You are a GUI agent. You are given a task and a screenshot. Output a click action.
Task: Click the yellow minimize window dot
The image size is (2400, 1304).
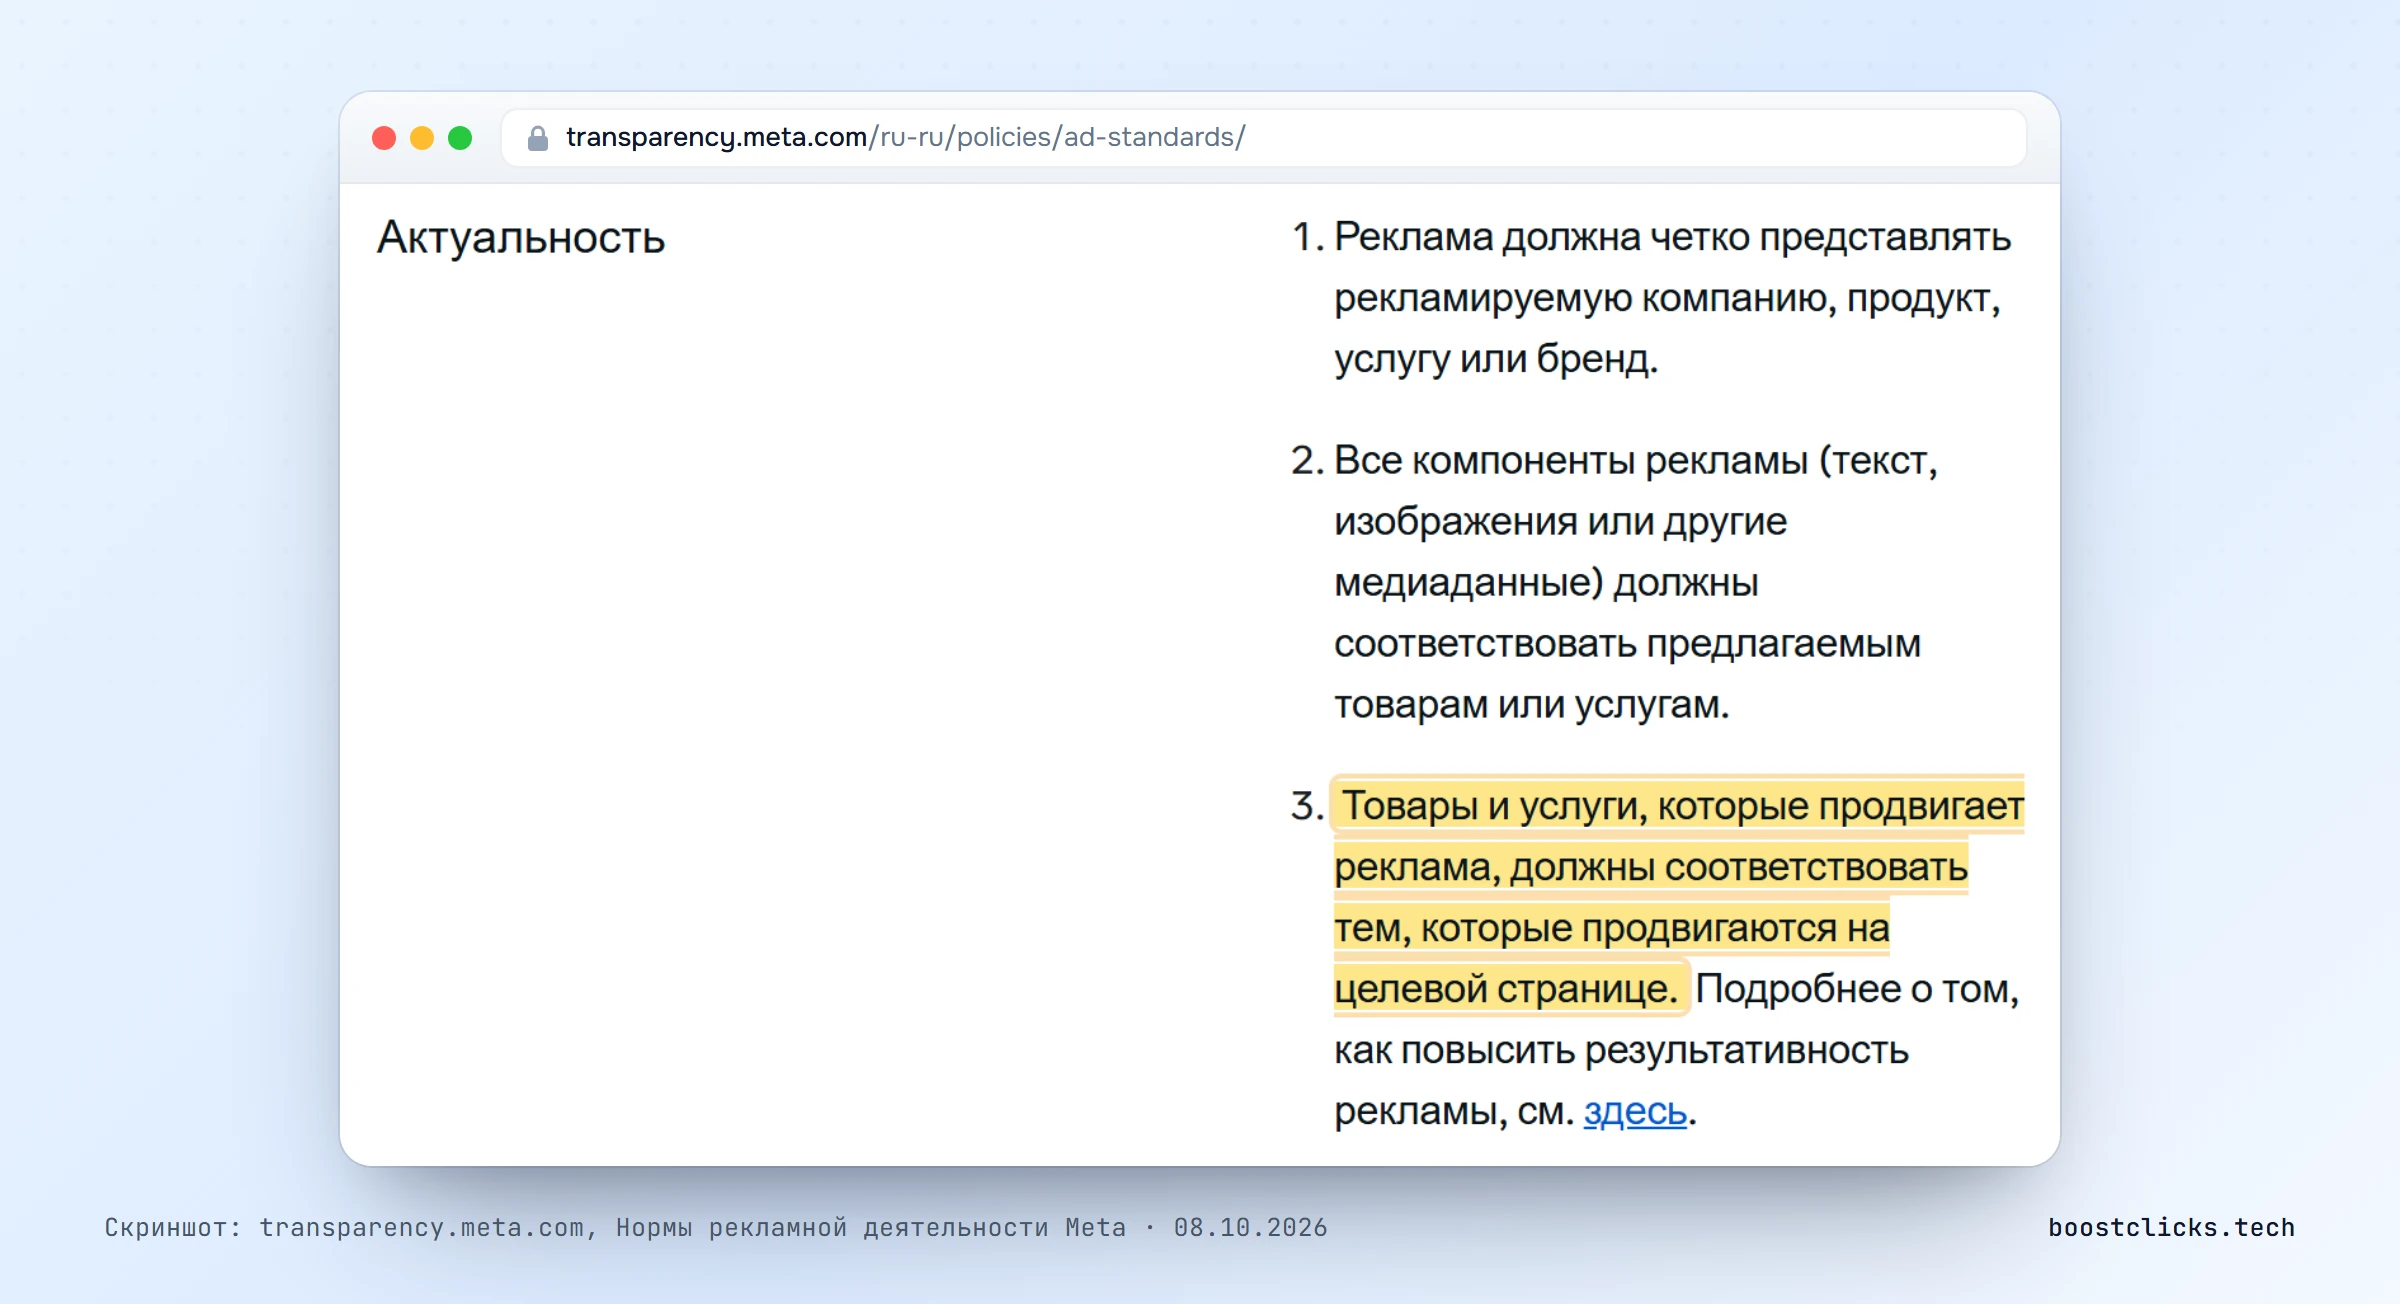coord(422,138)
